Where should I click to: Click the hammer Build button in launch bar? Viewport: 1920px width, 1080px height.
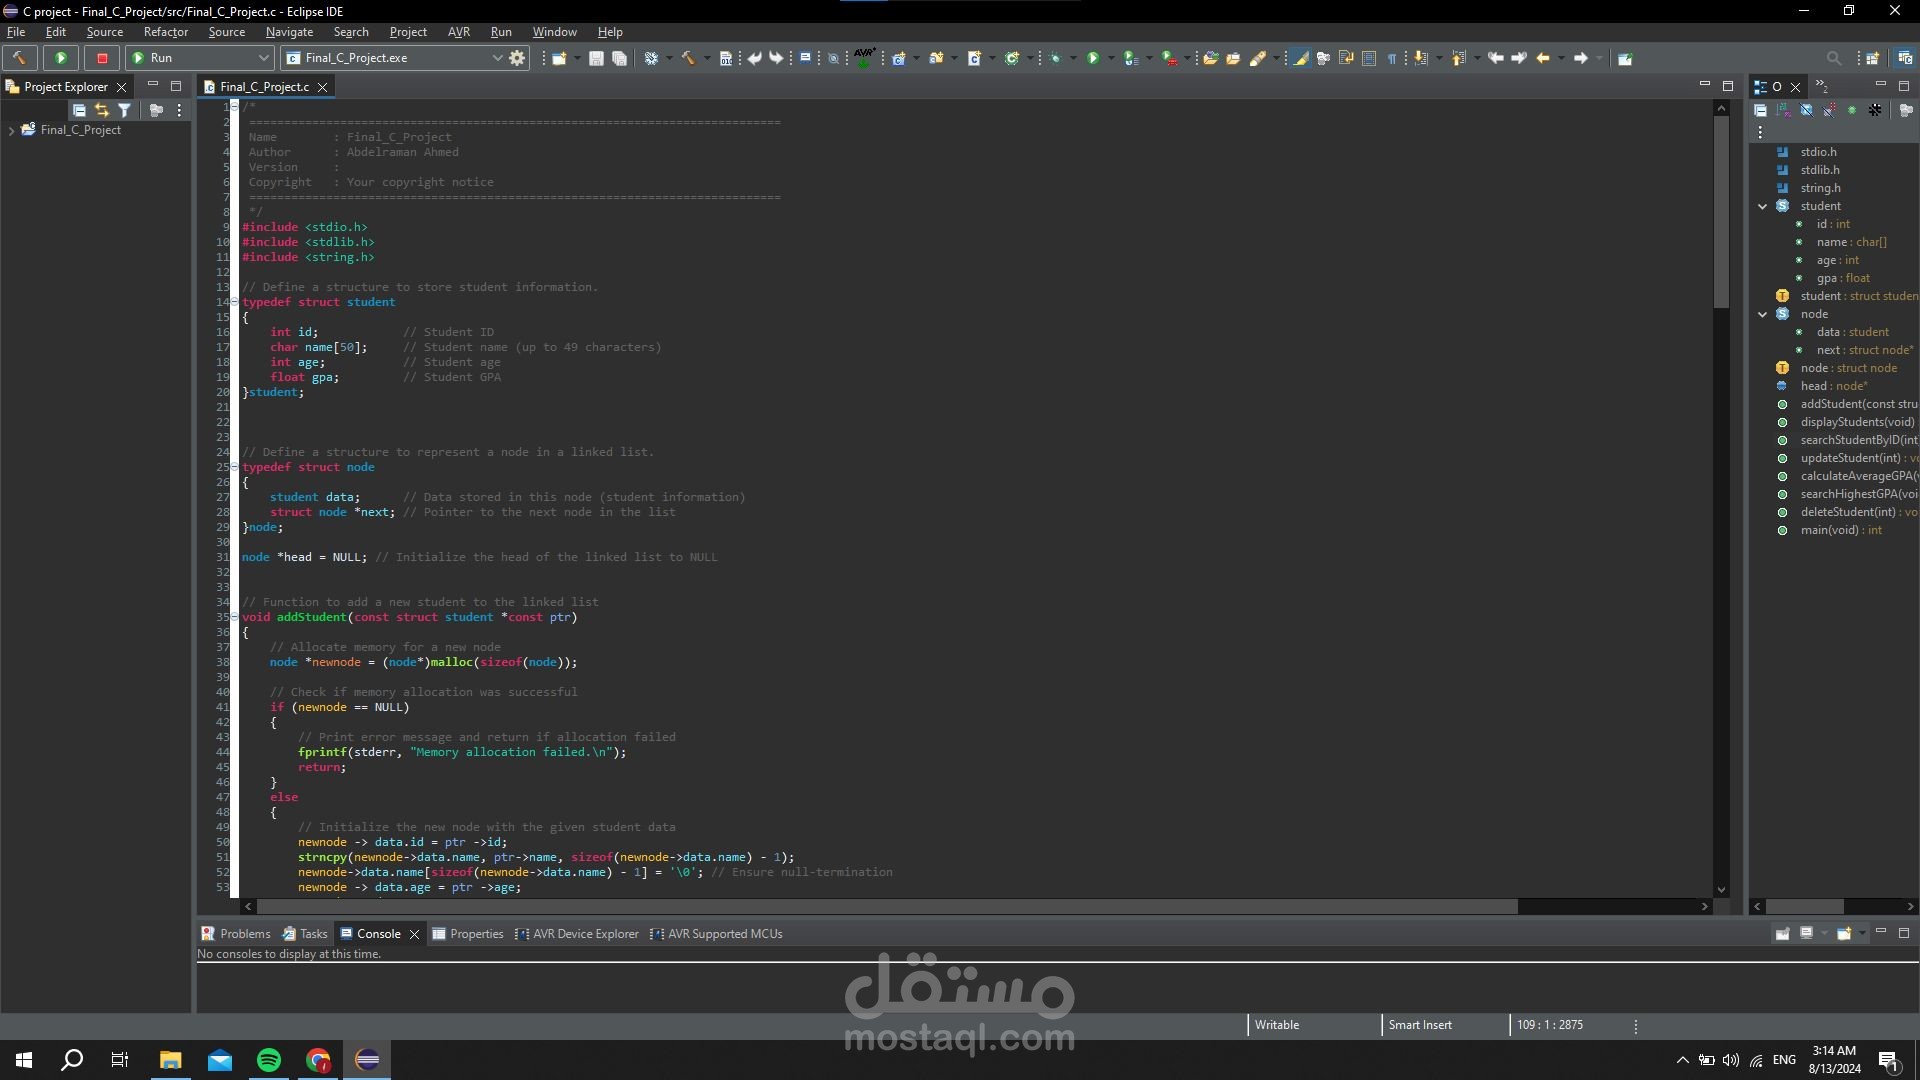pos(19,58)
